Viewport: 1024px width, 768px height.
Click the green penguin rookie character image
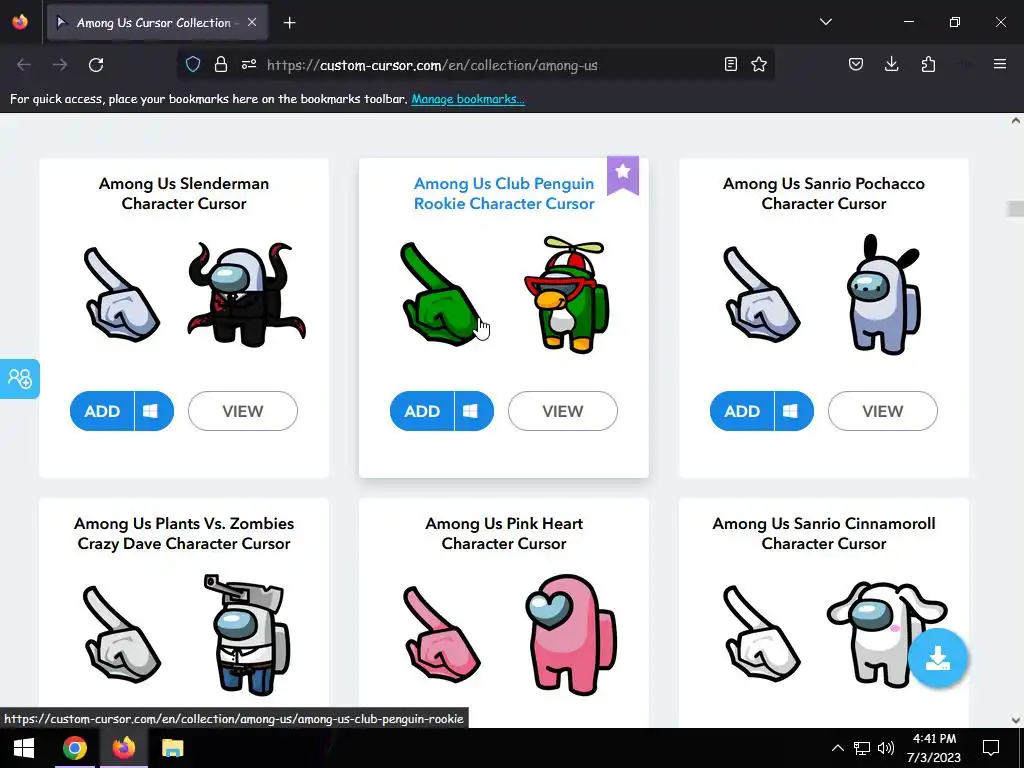point(567,295)
